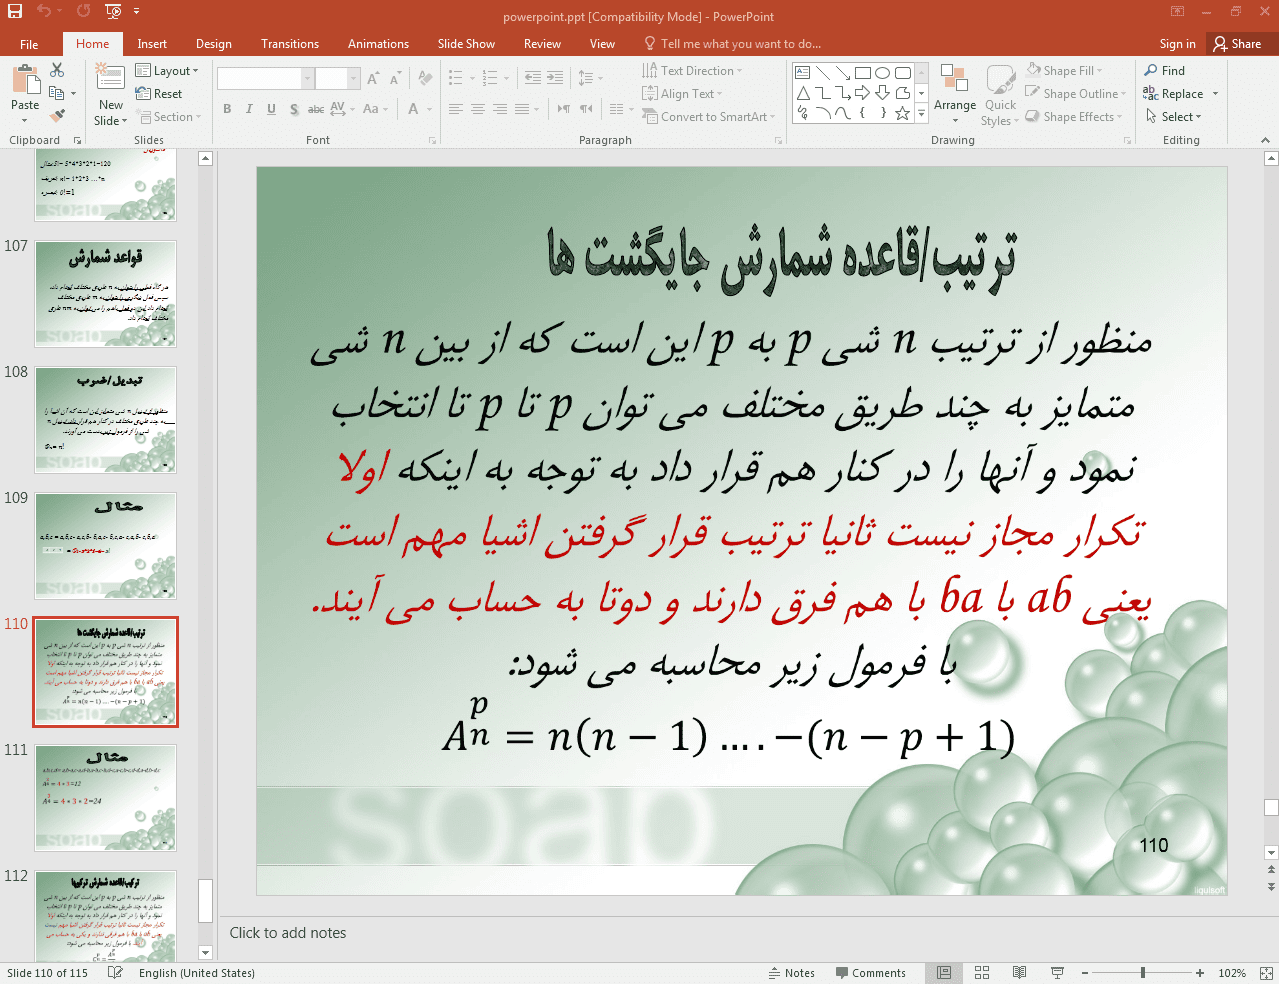Image resolution: width=1279 pixels, height=984 pixels.
Task: Select slide 109 thumbnail
Action: (x=106, y=546)
